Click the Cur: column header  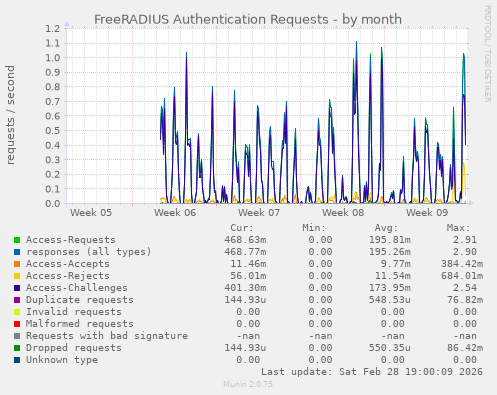242,228
